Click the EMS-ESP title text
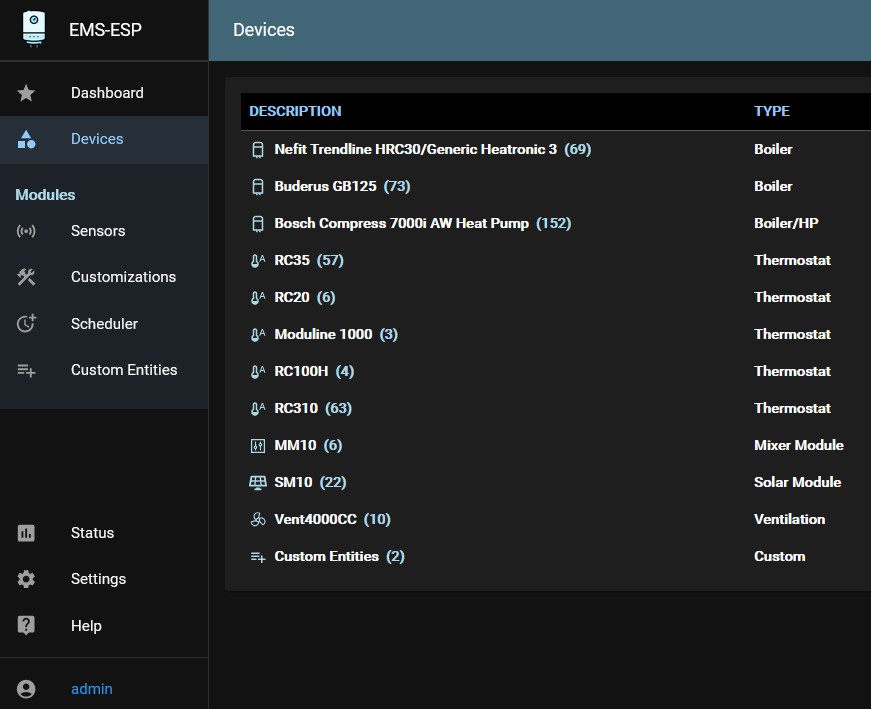This screenshot has height=709, width=871. coord(105,29)
